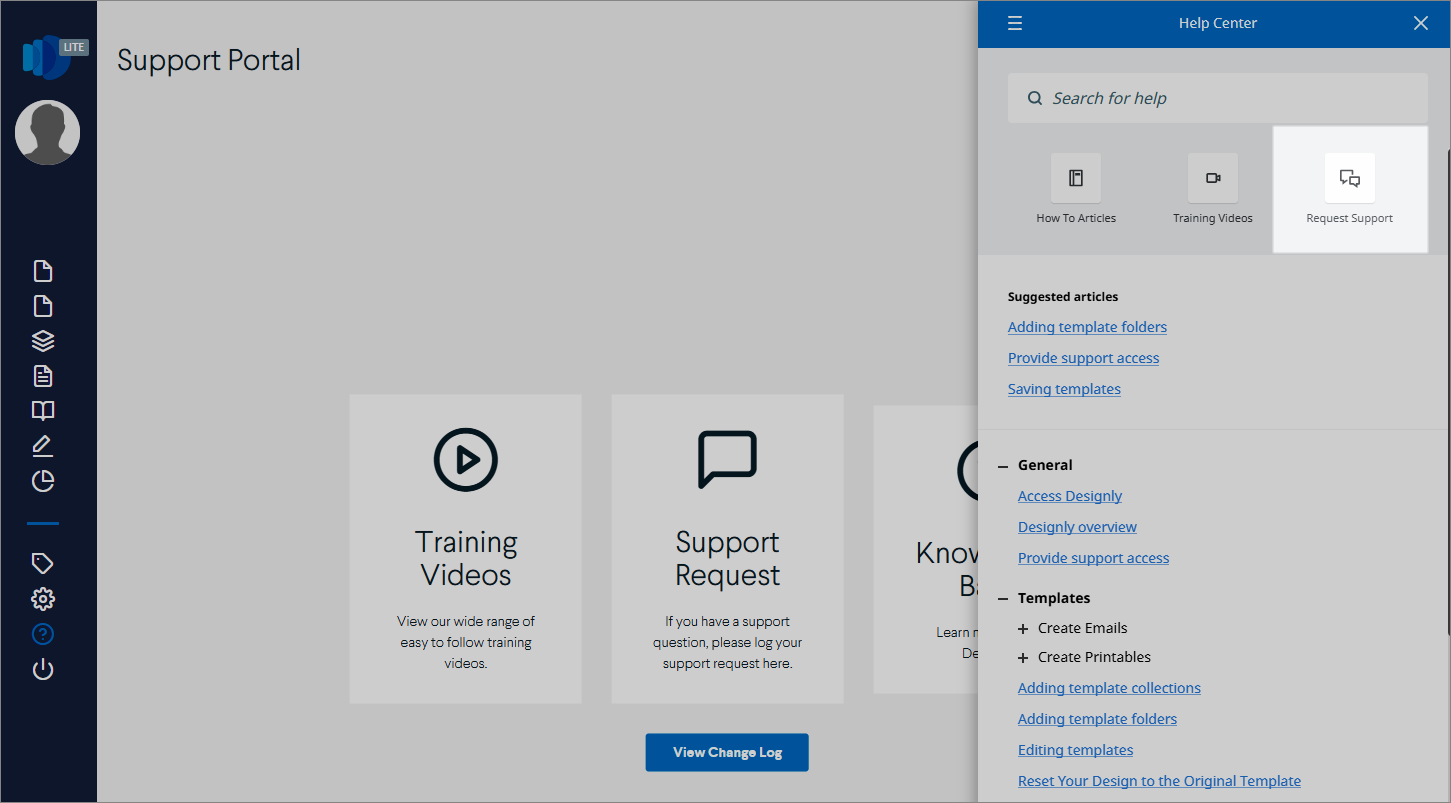Click the Suggested articles heading

tap(1063, 297)
